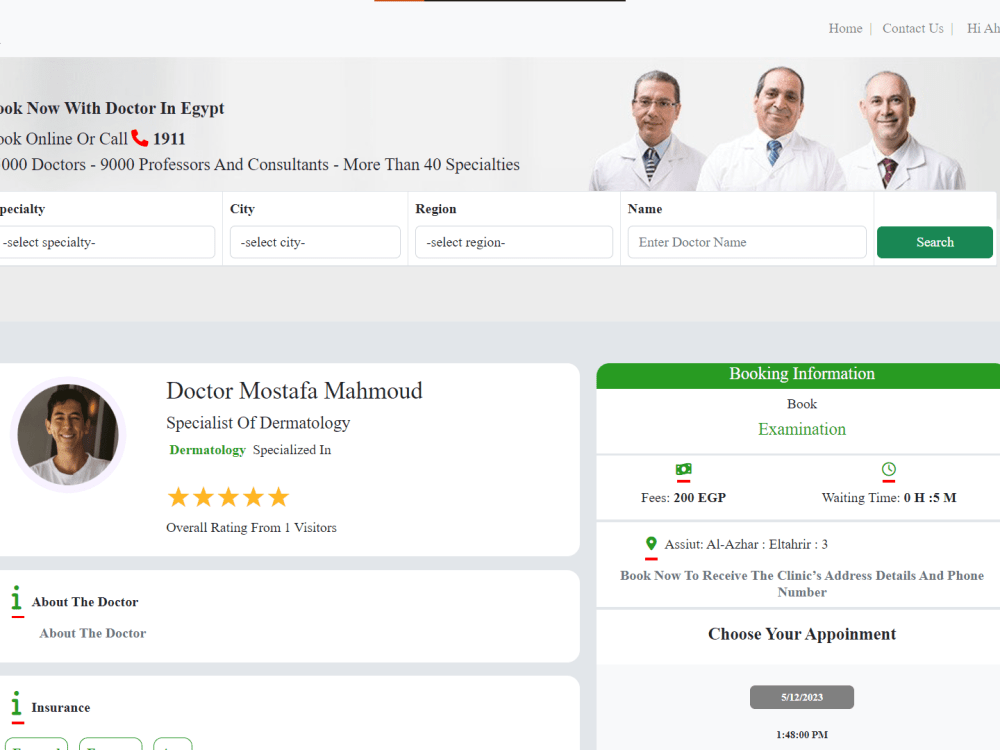Click the green Dermatology specialty link
Viewport: 1000px width, 750px height.
pos(207,450)
